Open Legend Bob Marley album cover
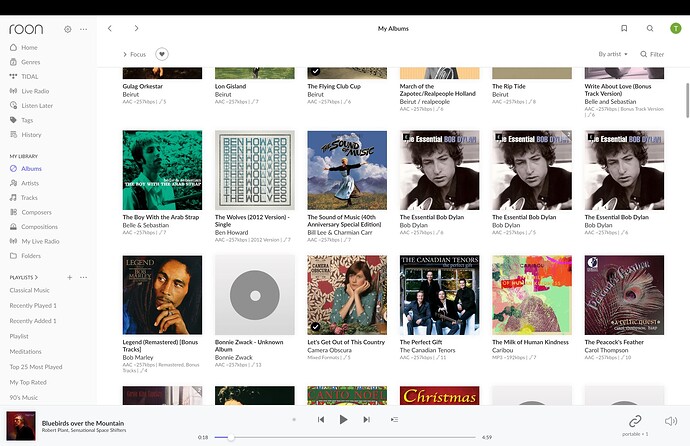690x446 pixels. (162, 295)
